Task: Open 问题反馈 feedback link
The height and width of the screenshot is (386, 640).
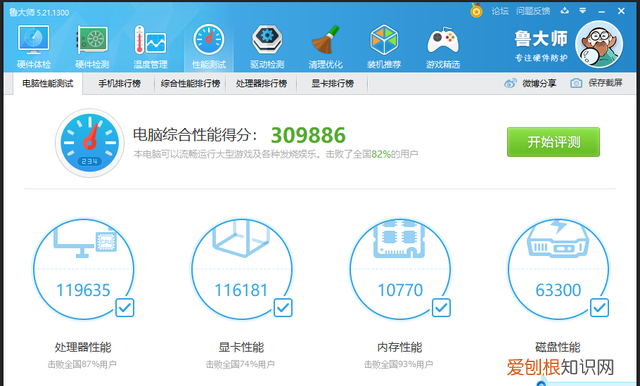Action: click(x=533, y=11)
